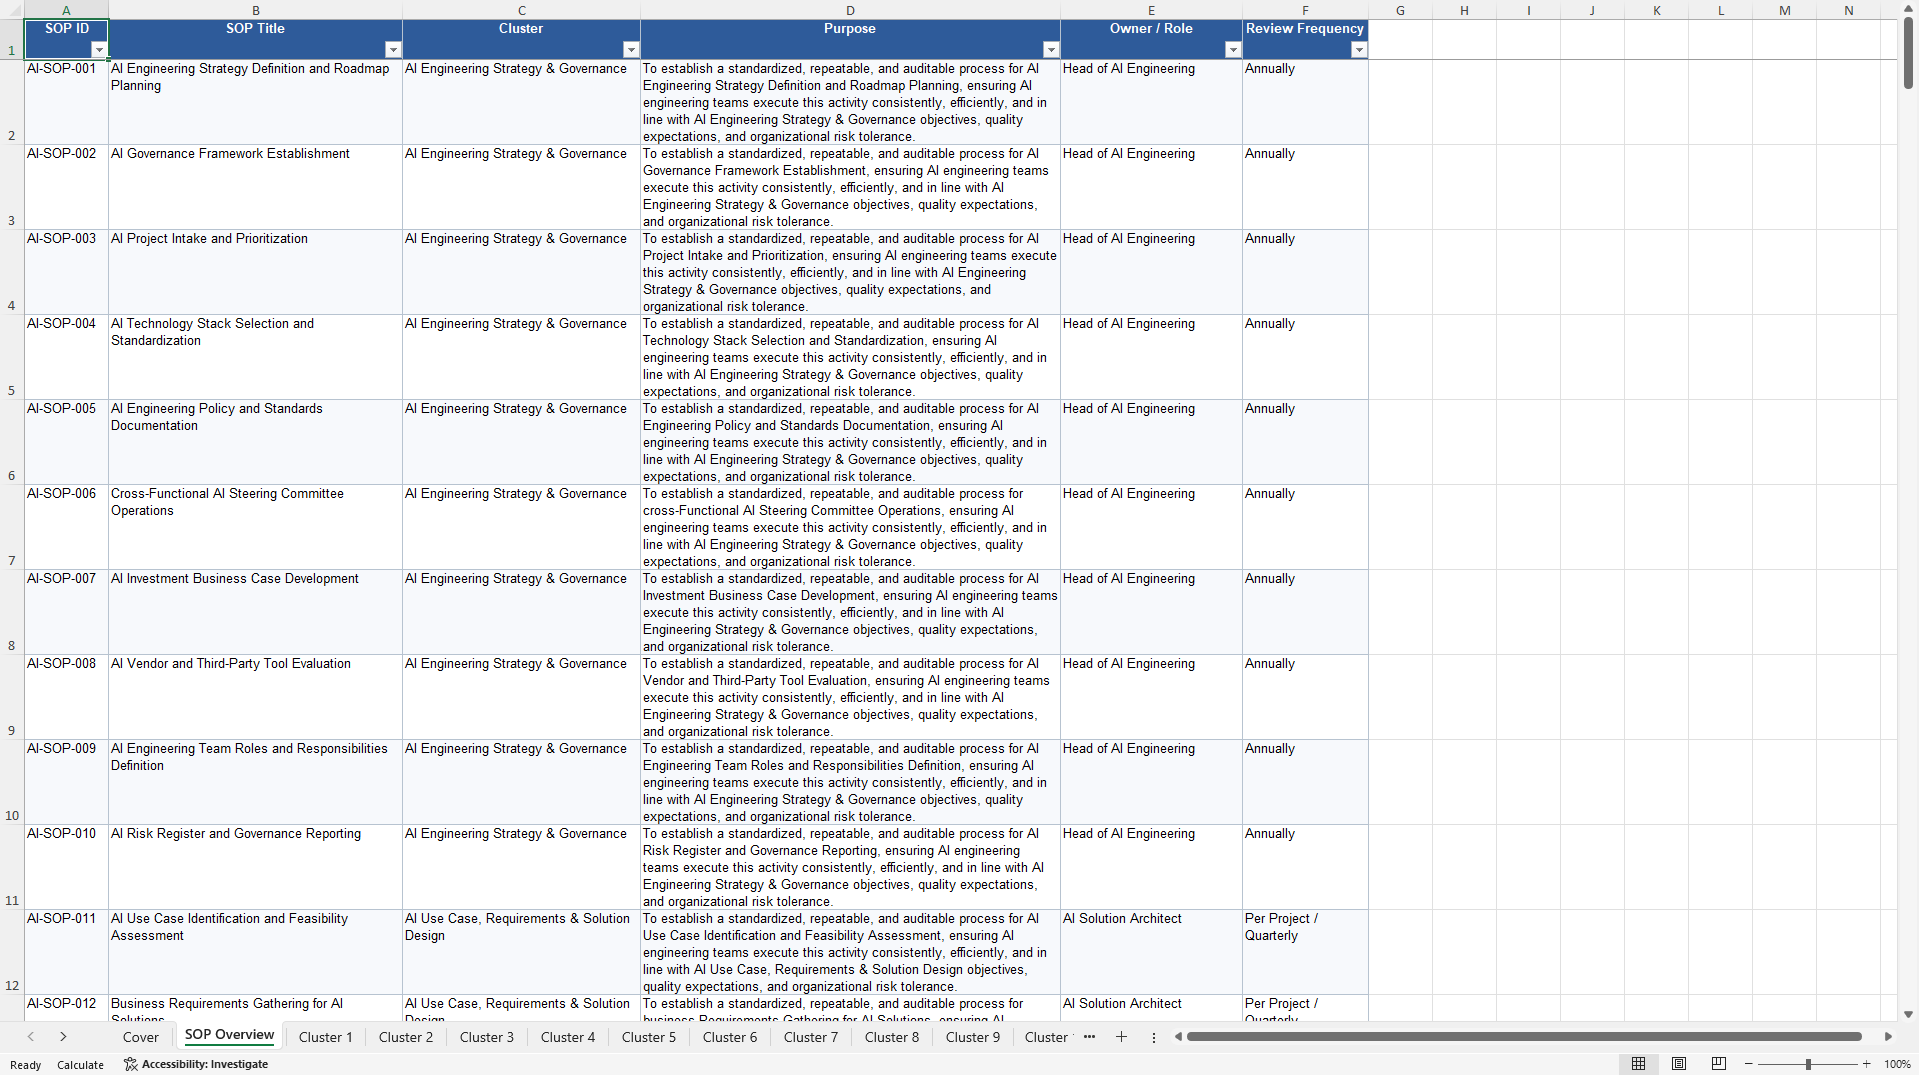Open Accessibility: Investigate in status bar
This screenshot has width=1919, height=1075.
click(196, 1064)
